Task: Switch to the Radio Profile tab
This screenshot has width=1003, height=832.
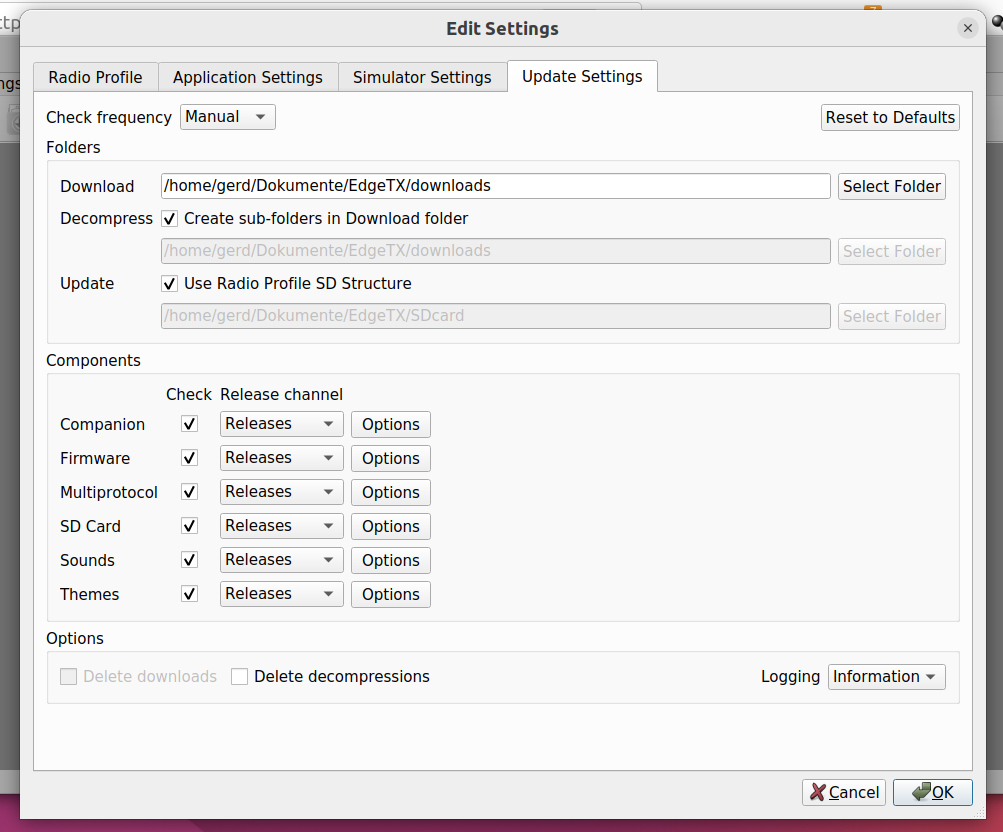Action: (95, 77)
